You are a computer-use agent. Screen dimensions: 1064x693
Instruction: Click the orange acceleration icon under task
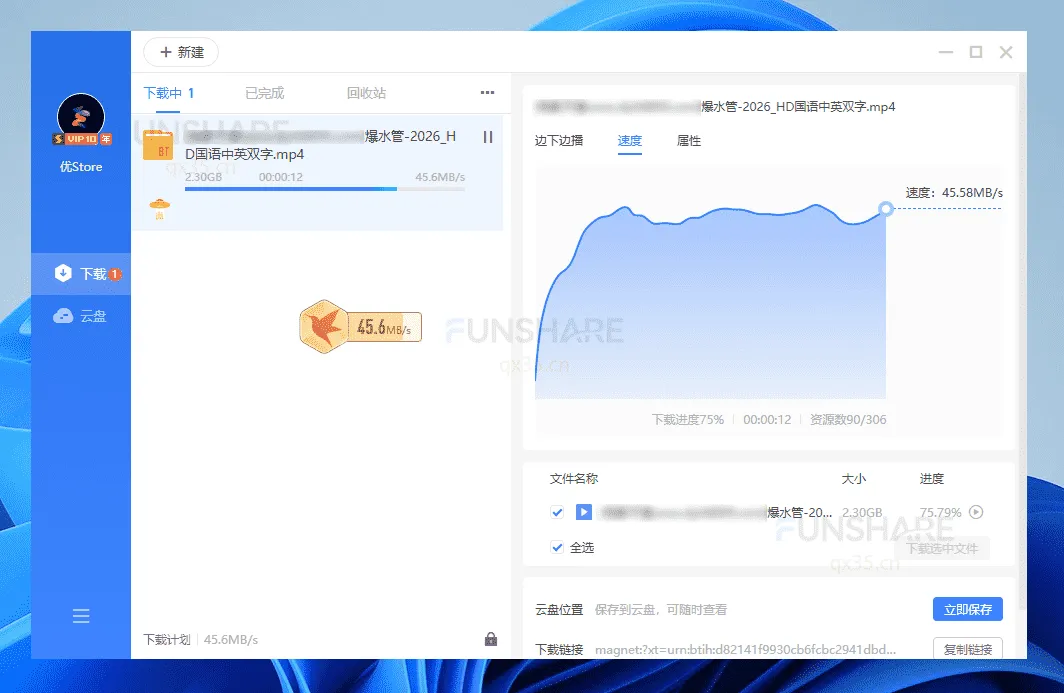click(159, 208)
